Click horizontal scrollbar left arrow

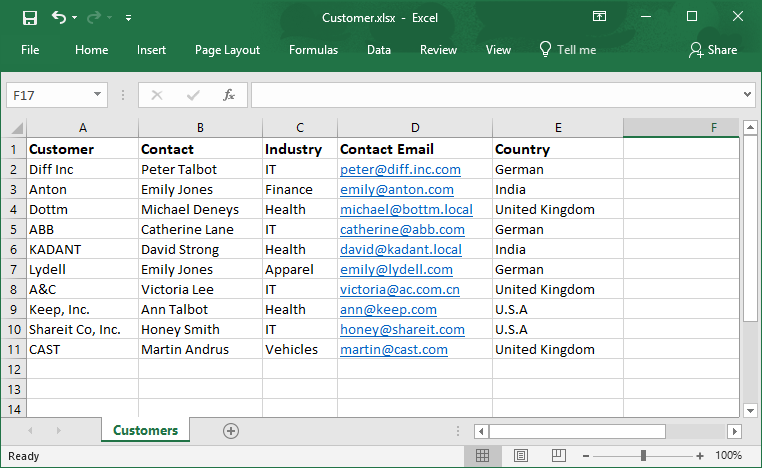tap(481, 431)
